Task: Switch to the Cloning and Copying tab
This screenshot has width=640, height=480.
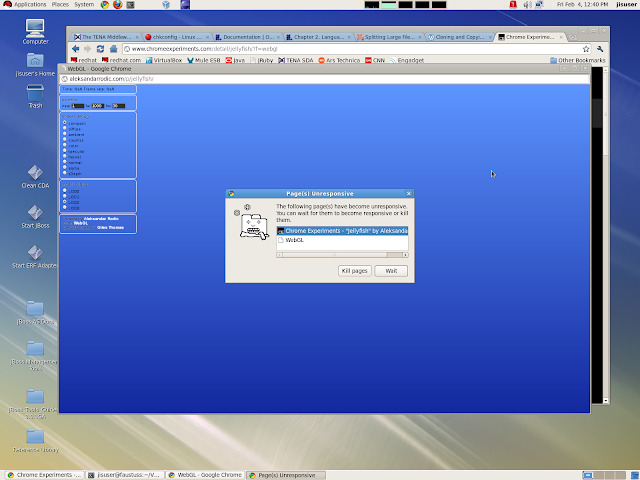Action: pos(460,37)
